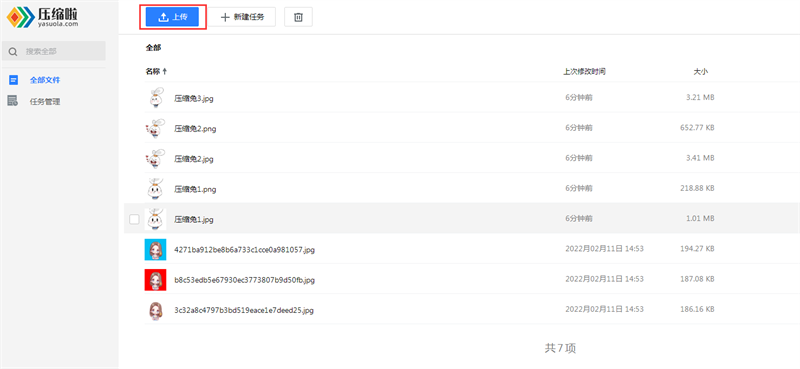
Task: Open thumbnail of 压缩兔2.jpg
Action: 155,158
